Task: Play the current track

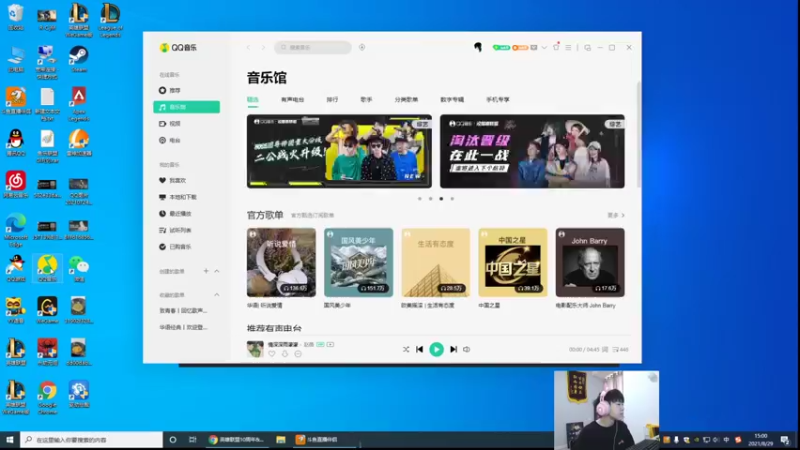Action: pyautogui.click(x=436, y=349)
